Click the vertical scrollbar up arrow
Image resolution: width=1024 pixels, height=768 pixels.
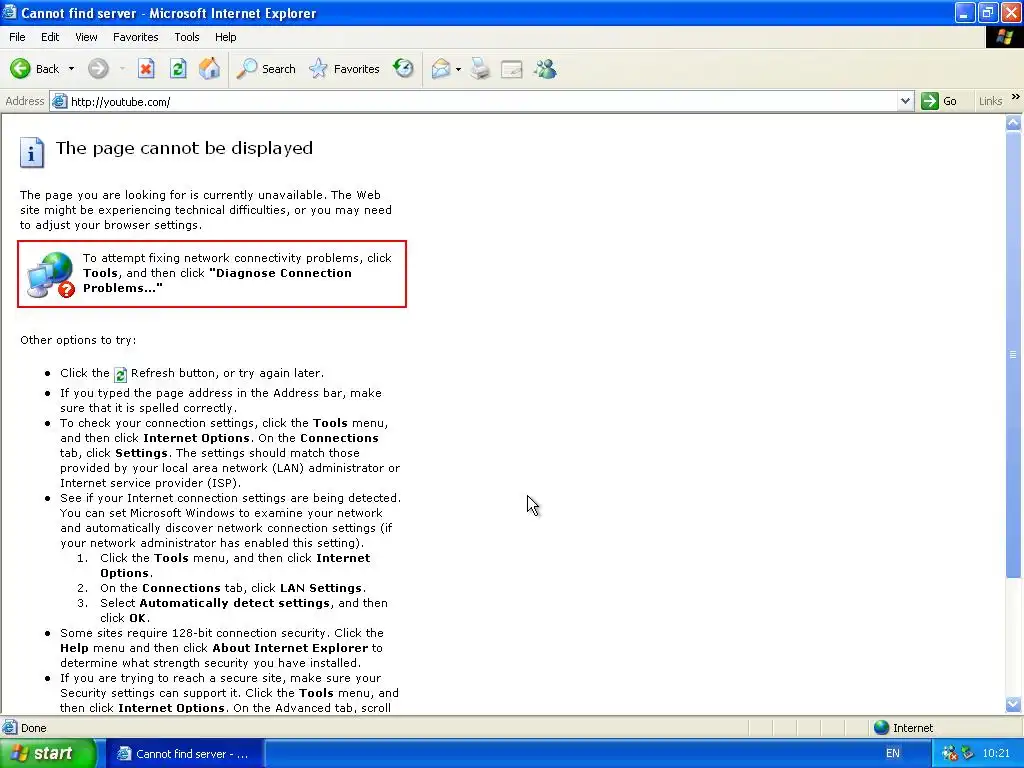(x=1013, y=123)
